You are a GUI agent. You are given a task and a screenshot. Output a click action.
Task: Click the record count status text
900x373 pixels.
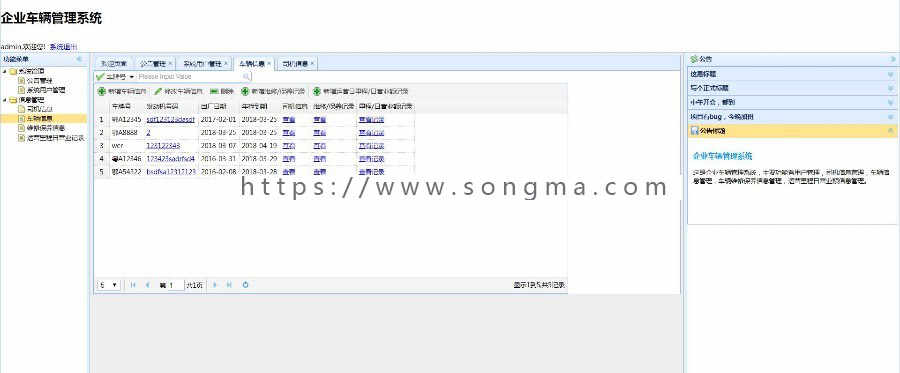tap(539, 285)
